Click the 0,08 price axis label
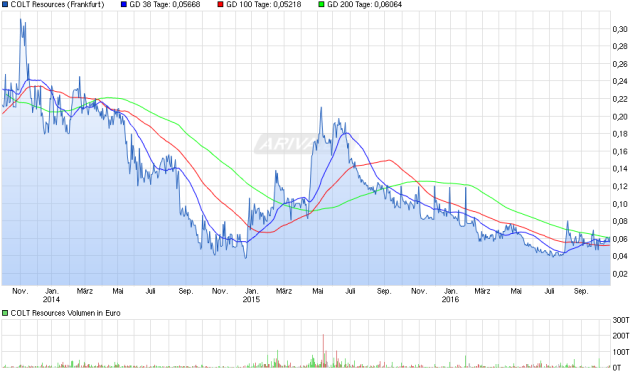640x374 pixels. coord(620,221)
